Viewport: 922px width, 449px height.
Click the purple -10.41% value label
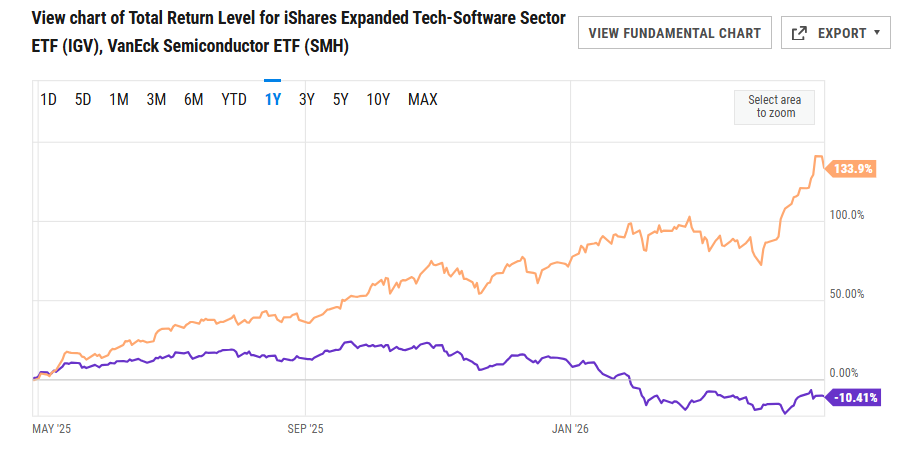[x=856, y=398]
